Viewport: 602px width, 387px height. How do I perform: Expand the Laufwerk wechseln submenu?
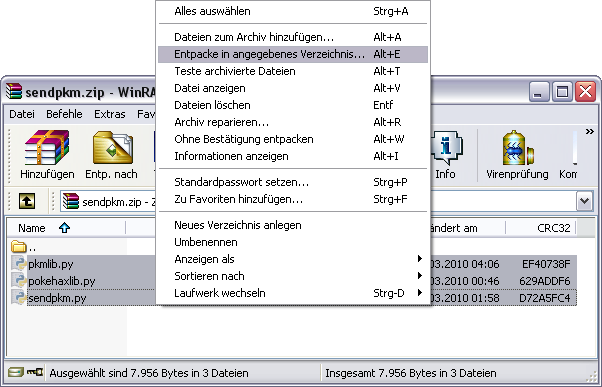420,293
